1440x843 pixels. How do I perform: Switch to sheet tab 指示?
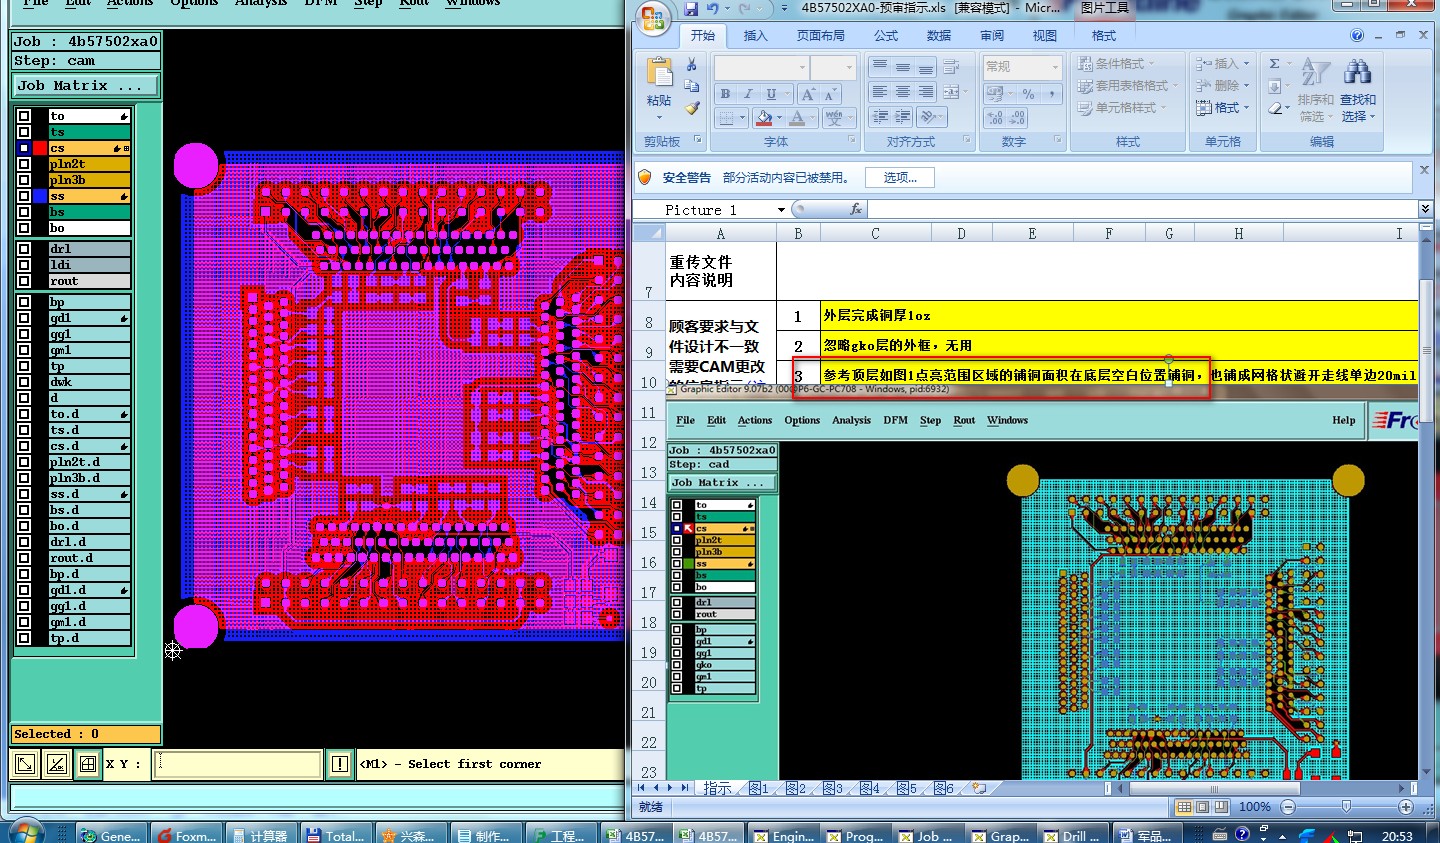pos(717,788)
